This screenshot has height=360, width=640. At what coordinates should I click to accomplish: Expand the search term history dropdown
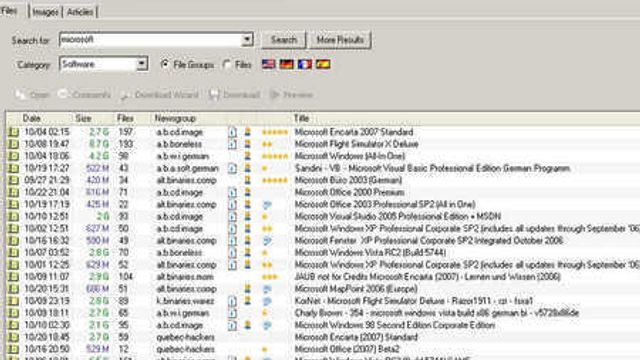(247, 40)
